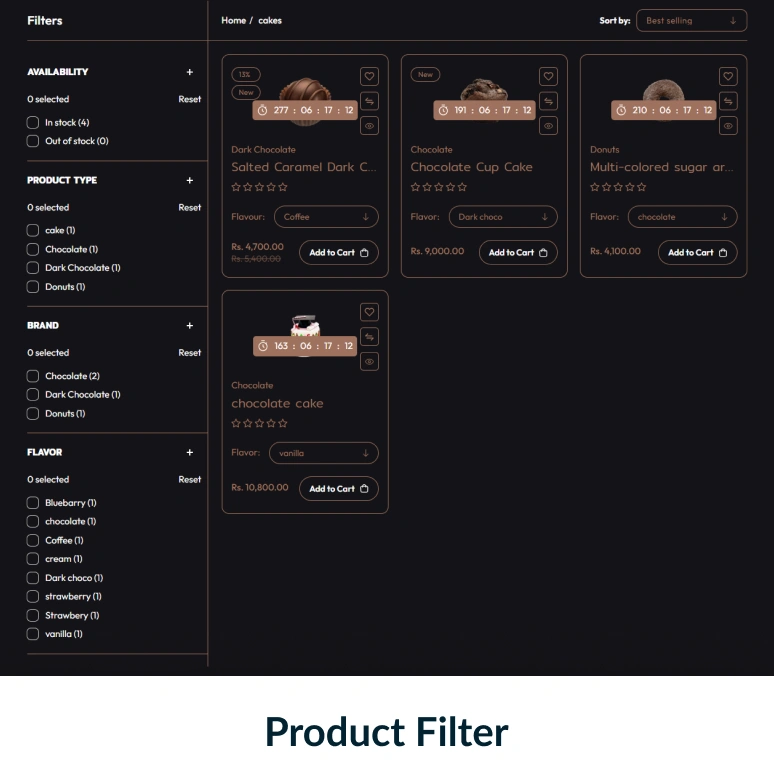Image resolution: width=774 pixels, height=784 pixels.
Task: Open the Multi-colored sugar donut product thumbnail
Action: coord(662,92)
